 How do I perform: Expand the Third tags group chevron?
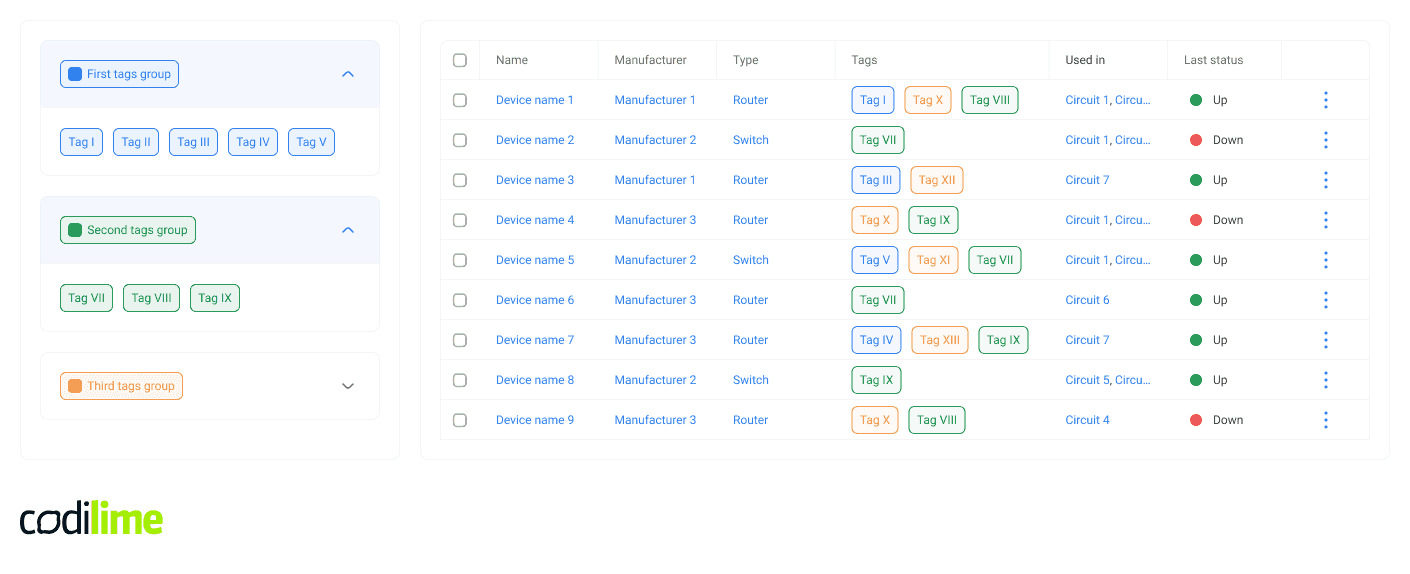click(348, 386)
